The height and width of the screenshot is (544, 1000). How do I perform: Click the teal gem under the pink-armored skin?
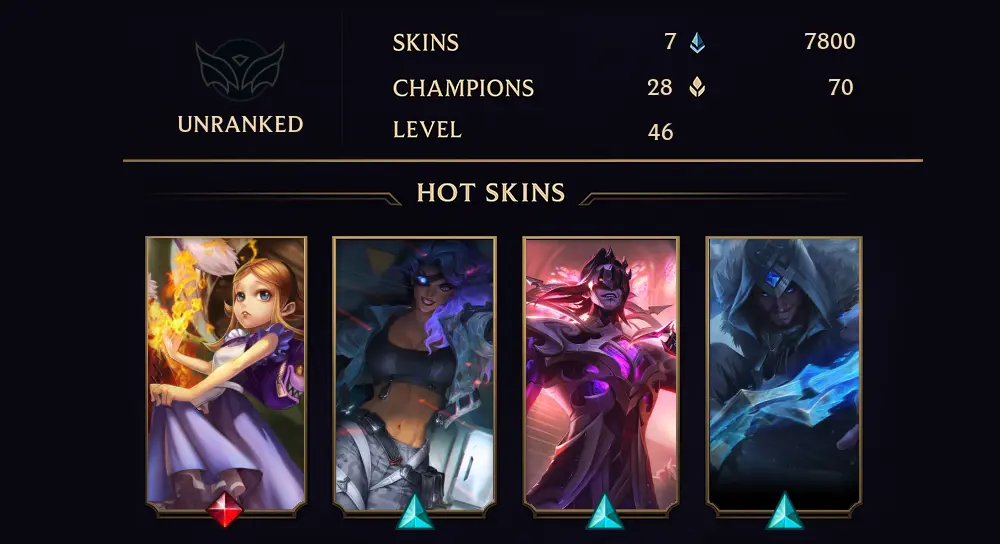[604, 512]
